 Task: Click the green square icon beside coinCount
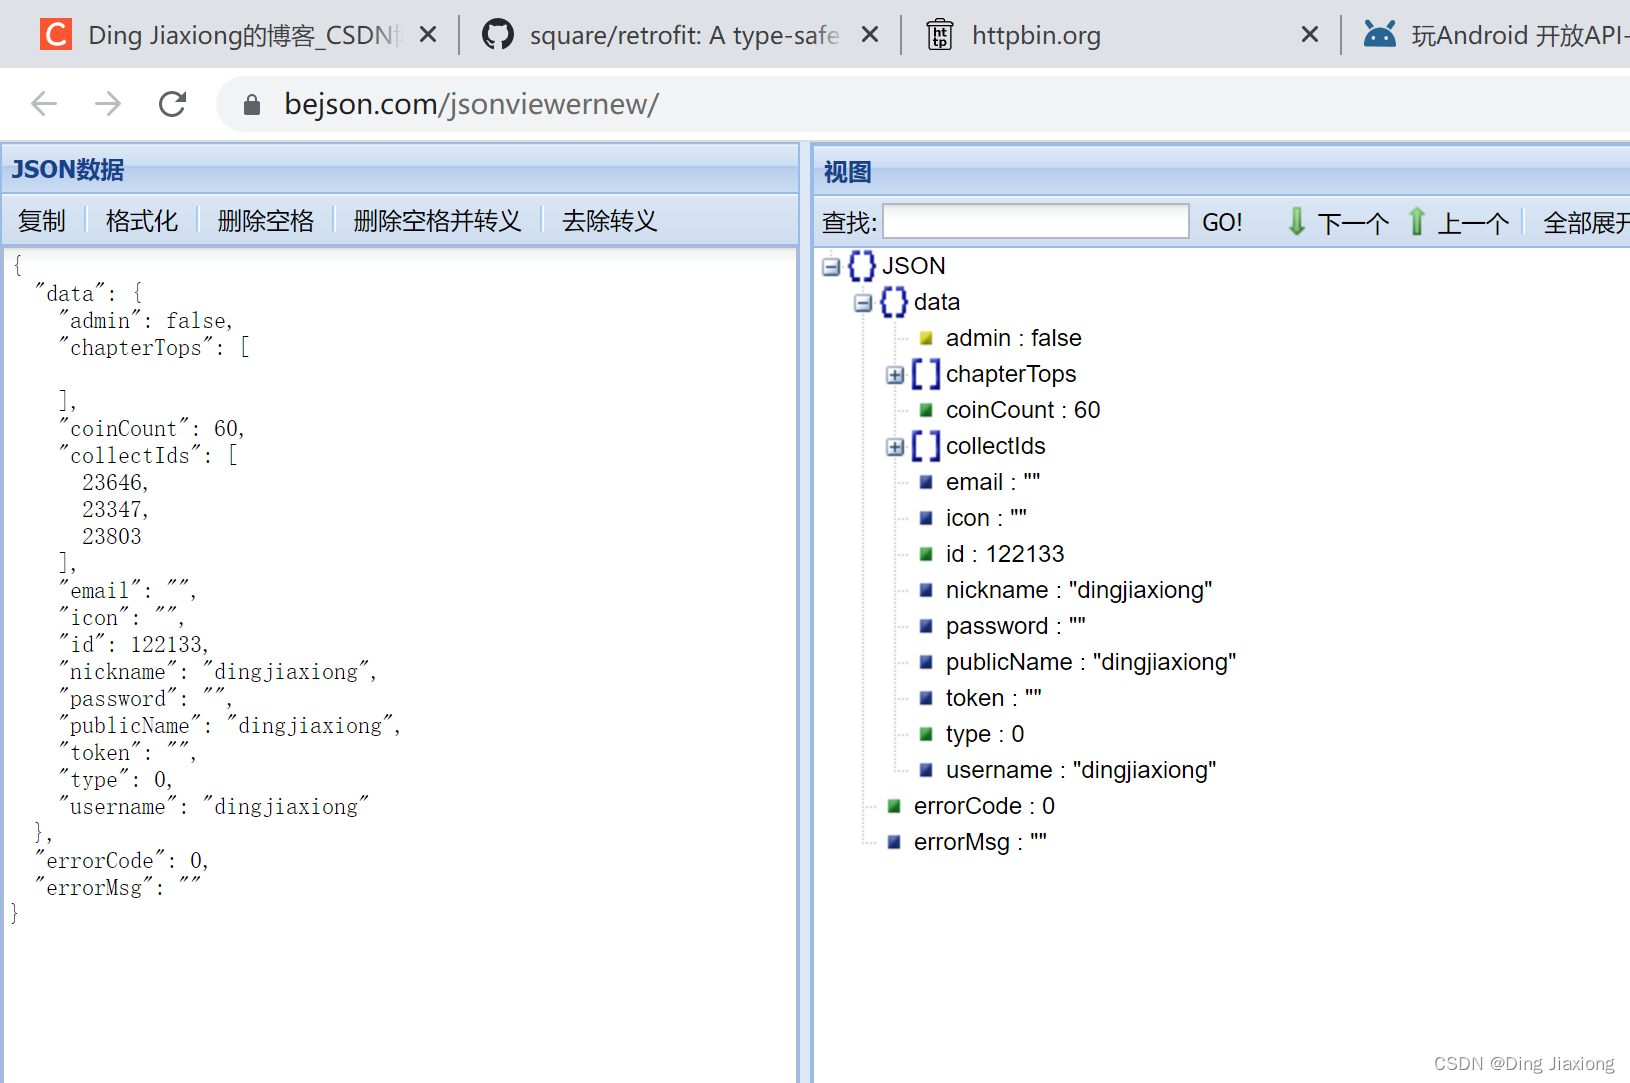tap(926, 410)
